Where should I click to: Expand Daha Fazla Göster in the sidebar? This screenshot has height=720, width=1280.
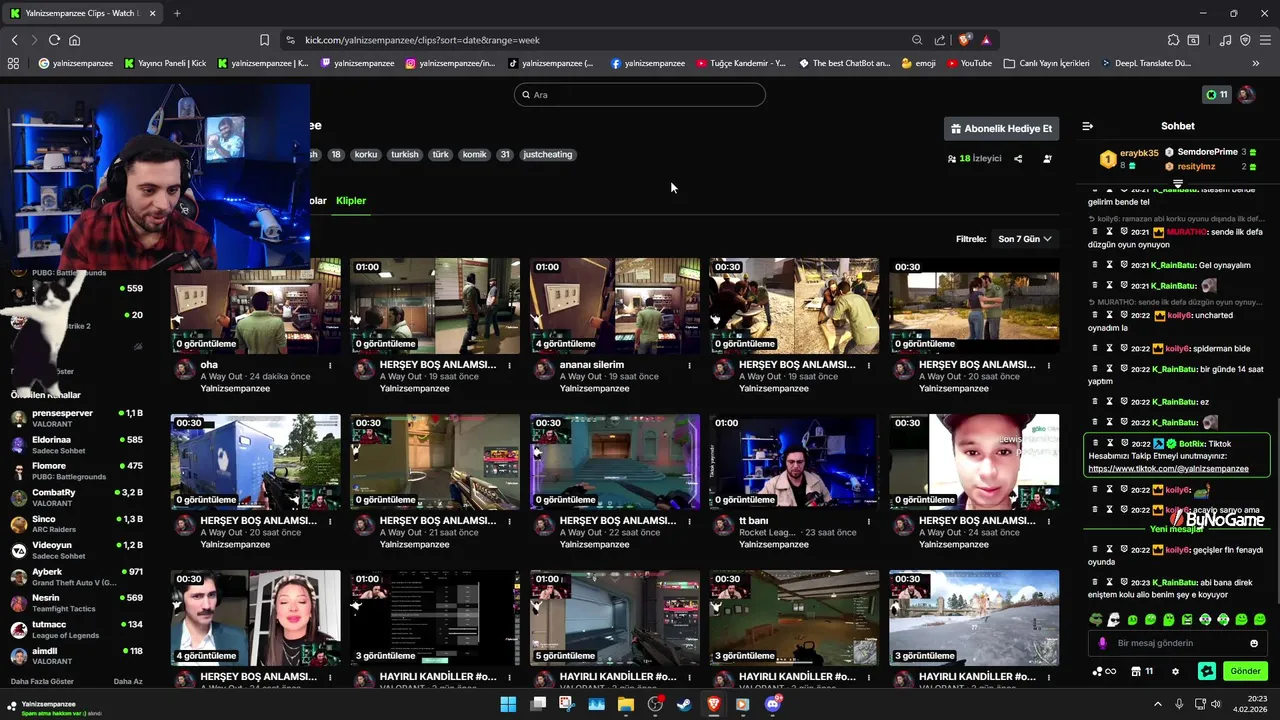coord(42,681)
